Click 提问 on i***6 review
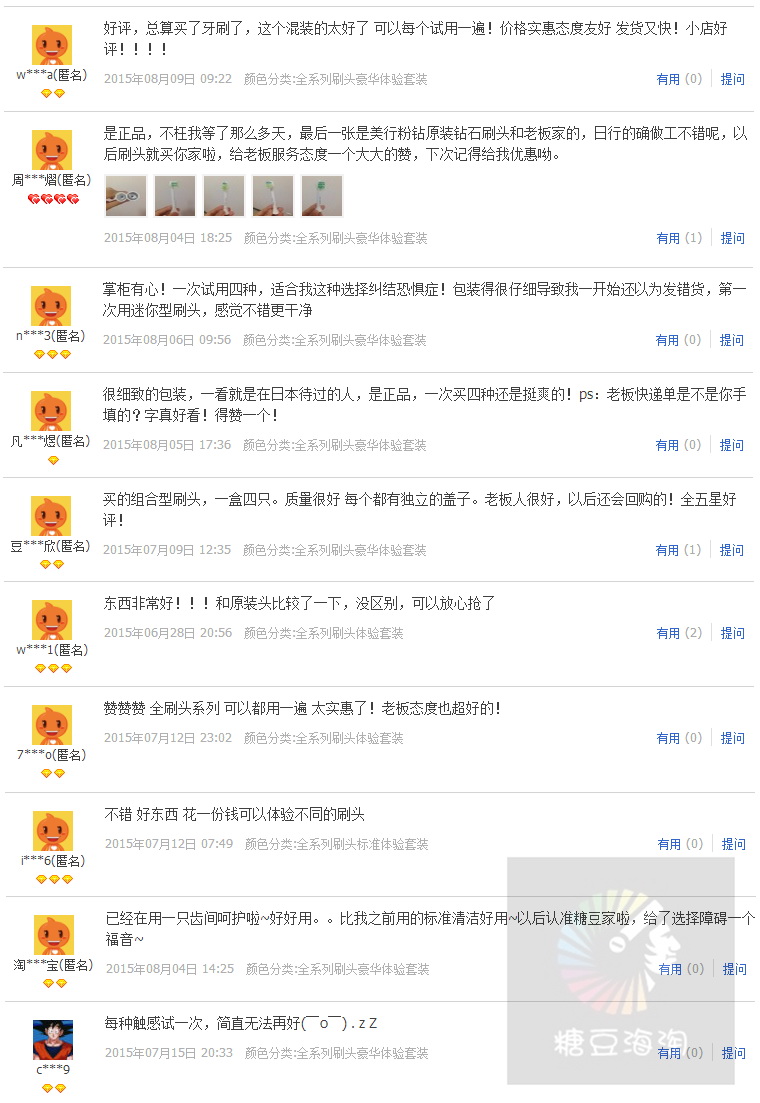Viewport: 760px width, 1103px height. coord(733,844)
